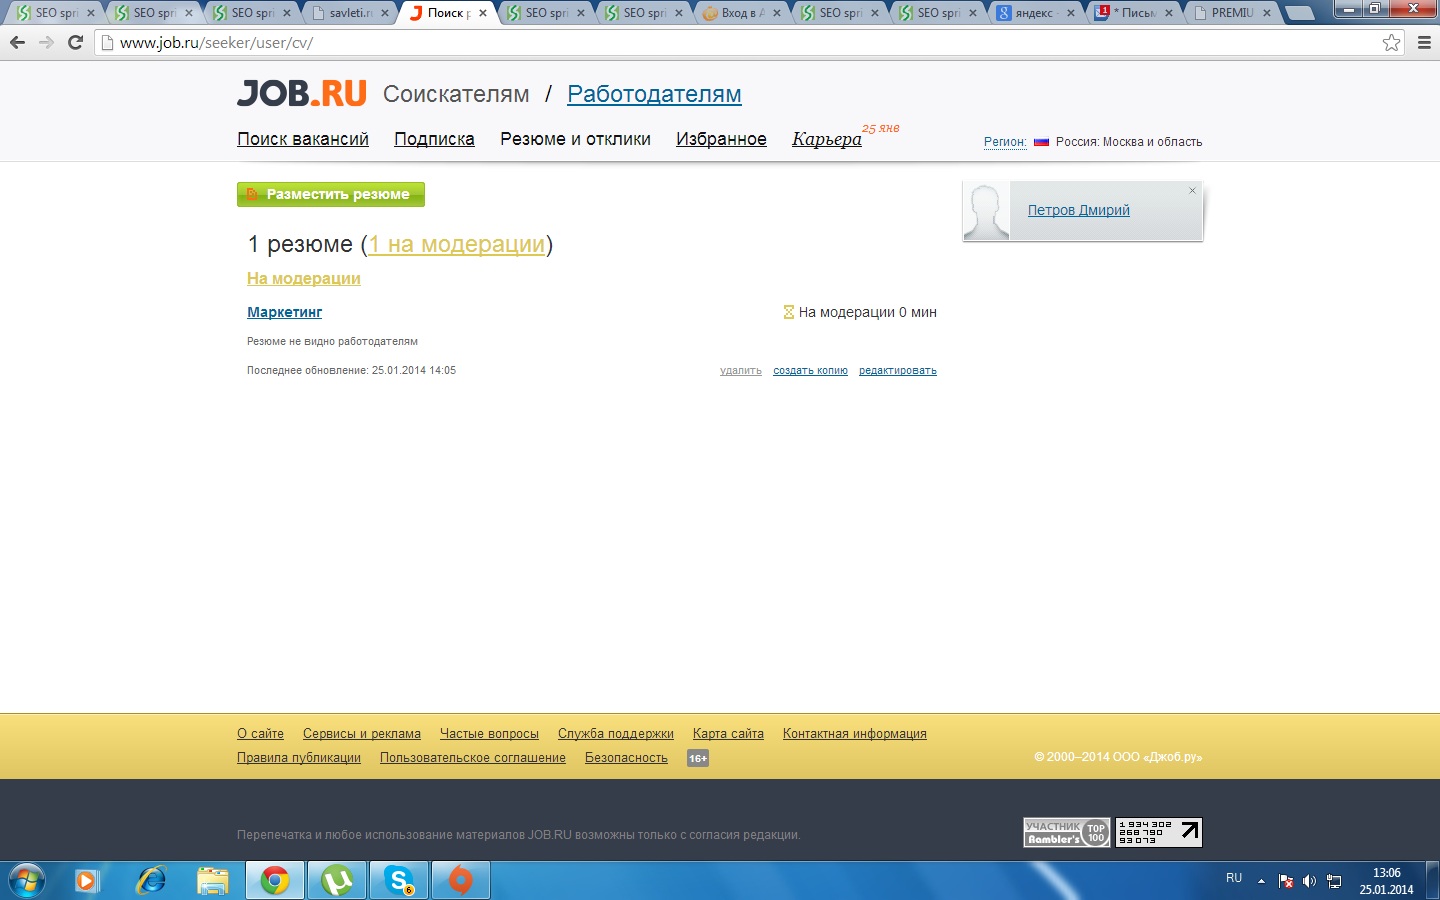This screenshot has height=900, width=1440.
Task: Go to the Работодателям section
Action: [654, 94]
